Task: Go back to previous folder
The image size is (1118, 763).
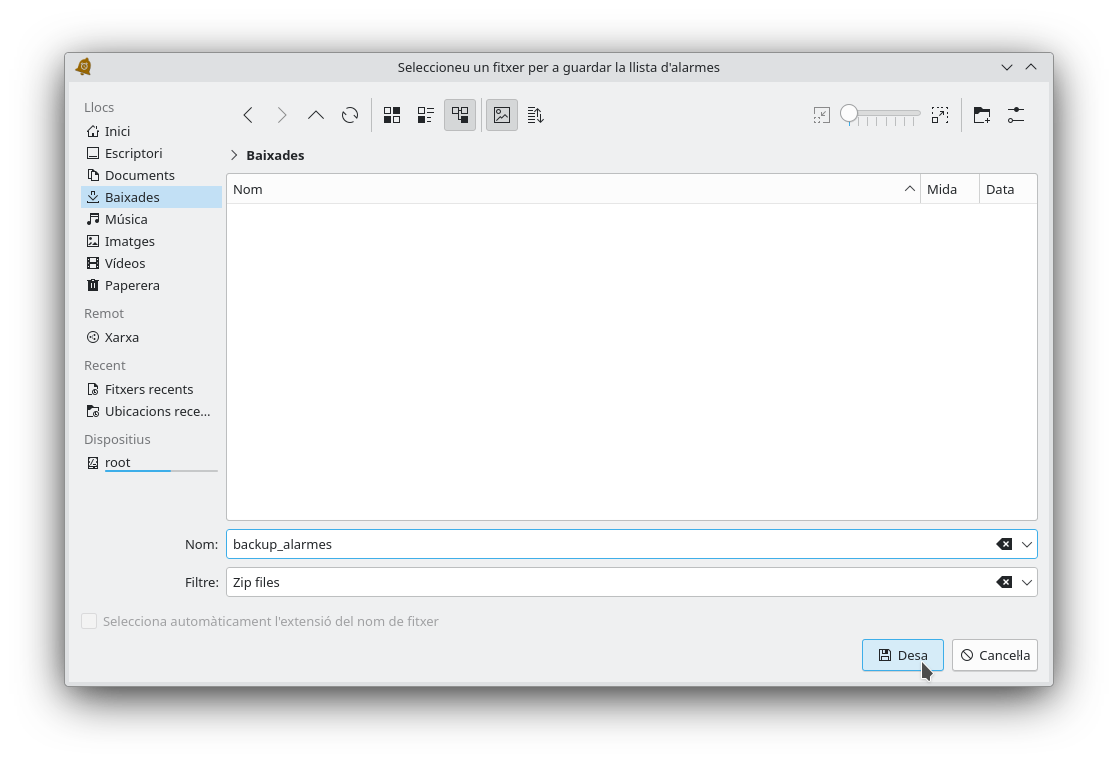Action: pos(248,115)
